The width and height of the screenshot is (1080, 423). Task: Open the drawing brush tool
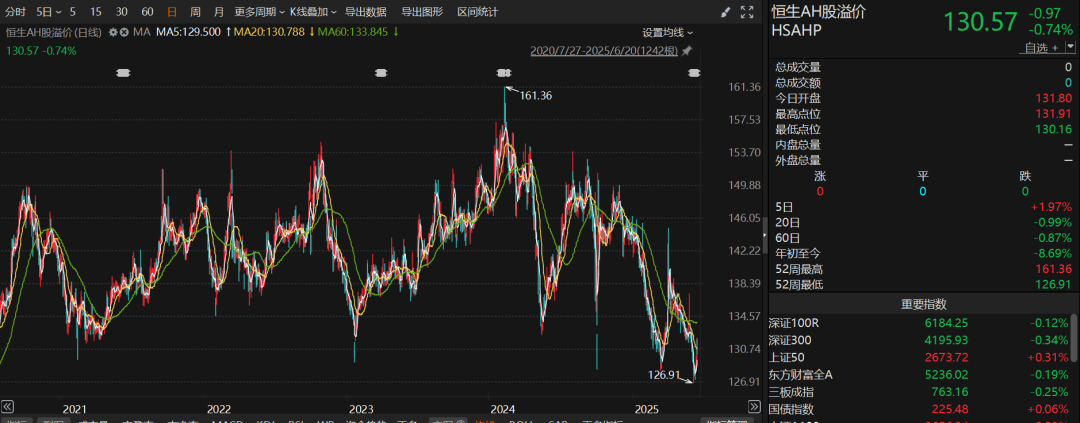coord(725,12)
